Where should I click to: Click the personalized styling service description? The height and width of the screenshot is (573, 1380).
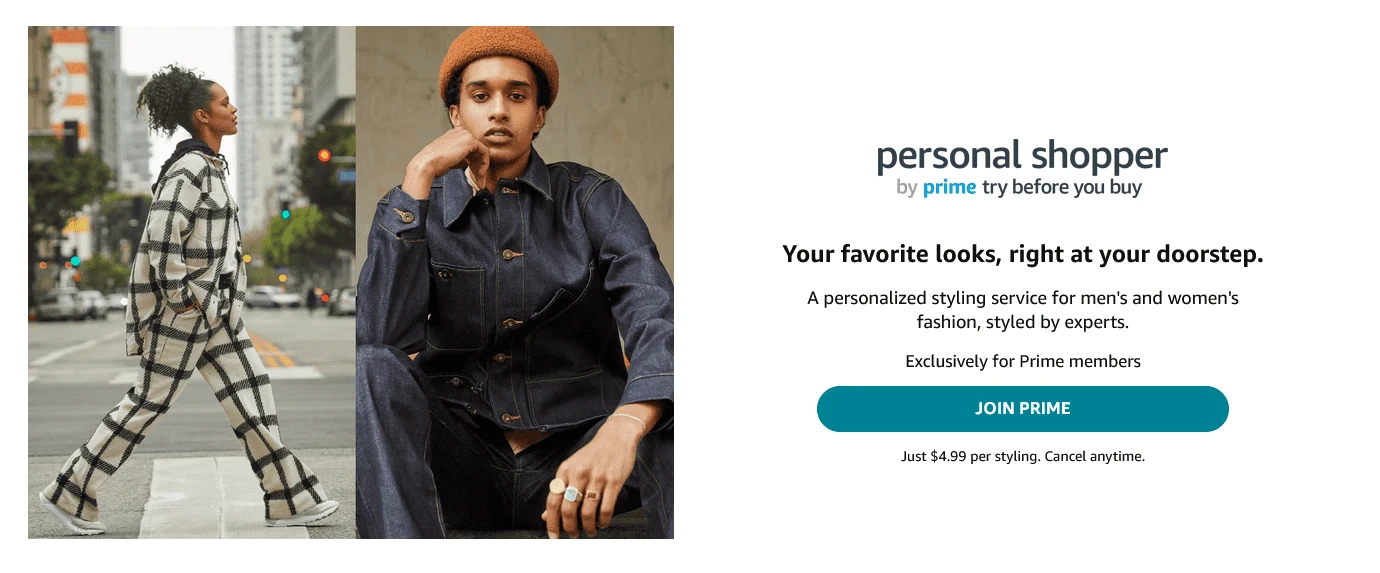pyautogui.click(x=1023, y=310)
